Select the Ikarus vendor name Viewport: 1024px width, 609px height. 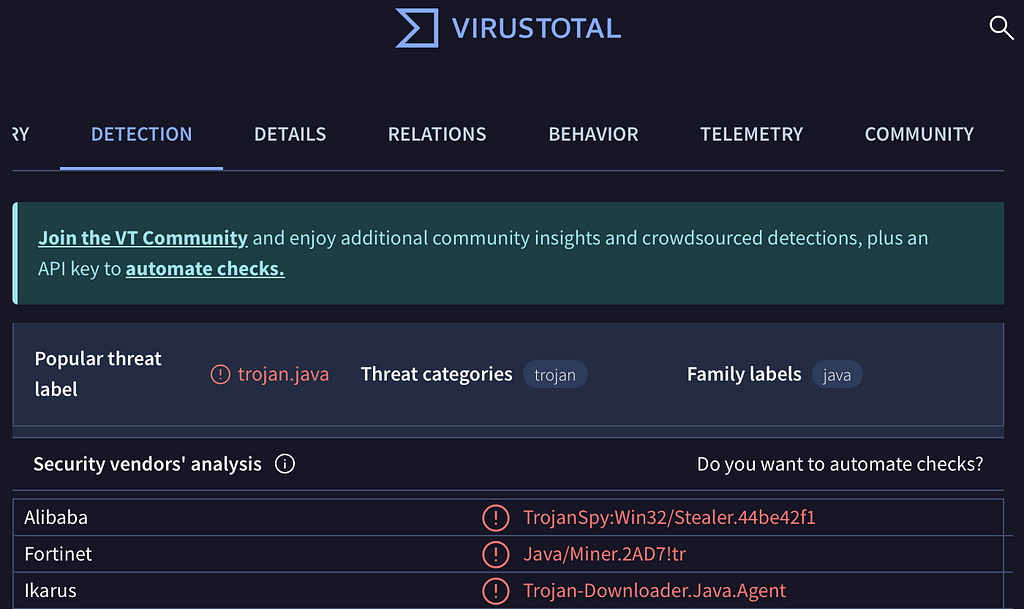pyautogui.click(x=50, y=591)
